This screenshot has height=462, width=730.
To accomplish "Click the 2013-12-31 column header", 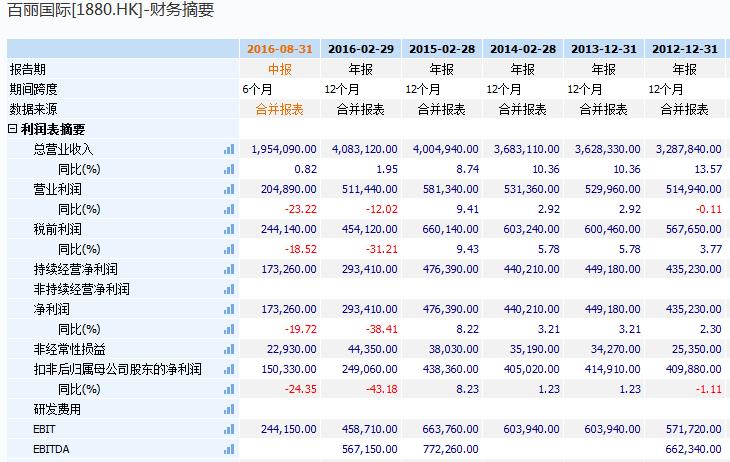I will 604,49.
